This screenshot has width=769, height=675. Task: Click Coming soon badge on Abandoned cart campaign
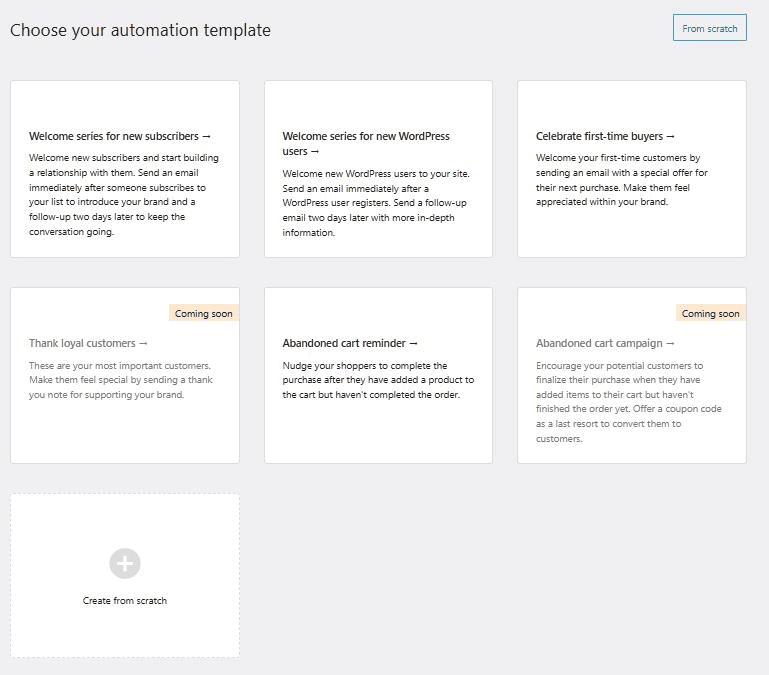tap(711, 313)
